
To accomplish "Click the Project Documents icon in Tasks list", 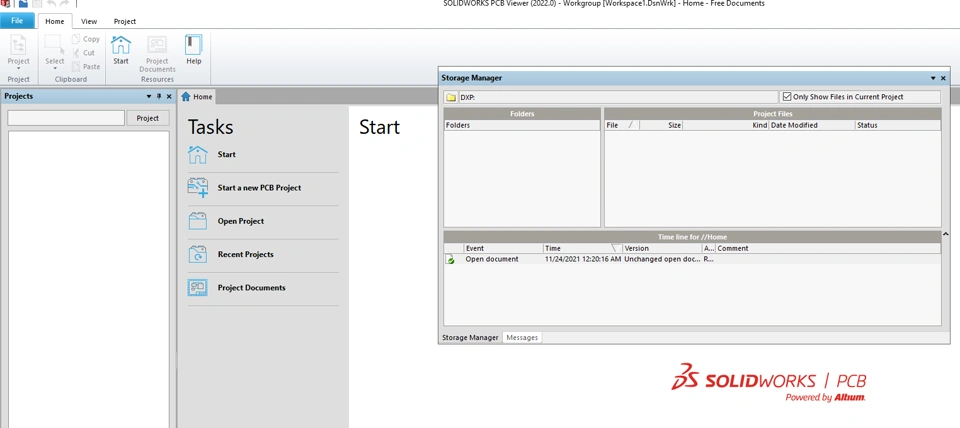I will pos(198,287).
